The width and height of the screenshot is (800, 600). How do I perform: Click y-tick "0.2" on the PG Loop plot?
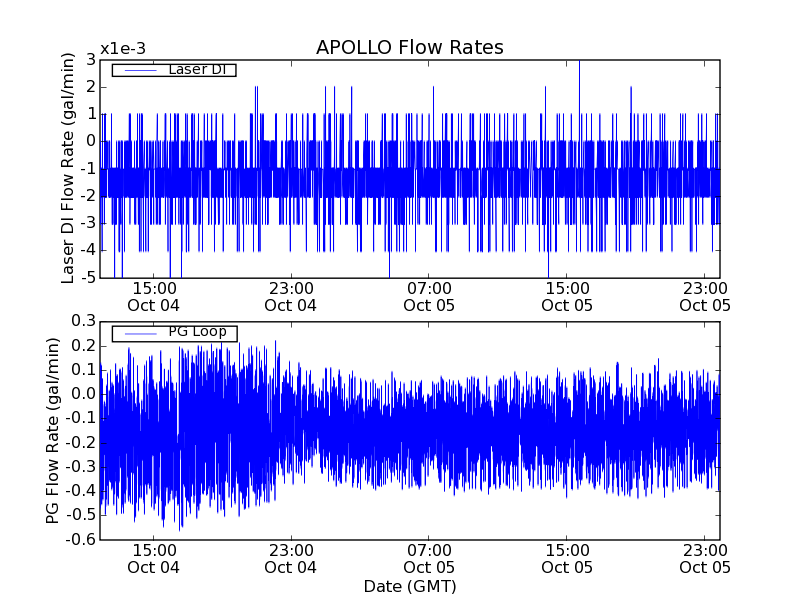(x=84, y=346)
